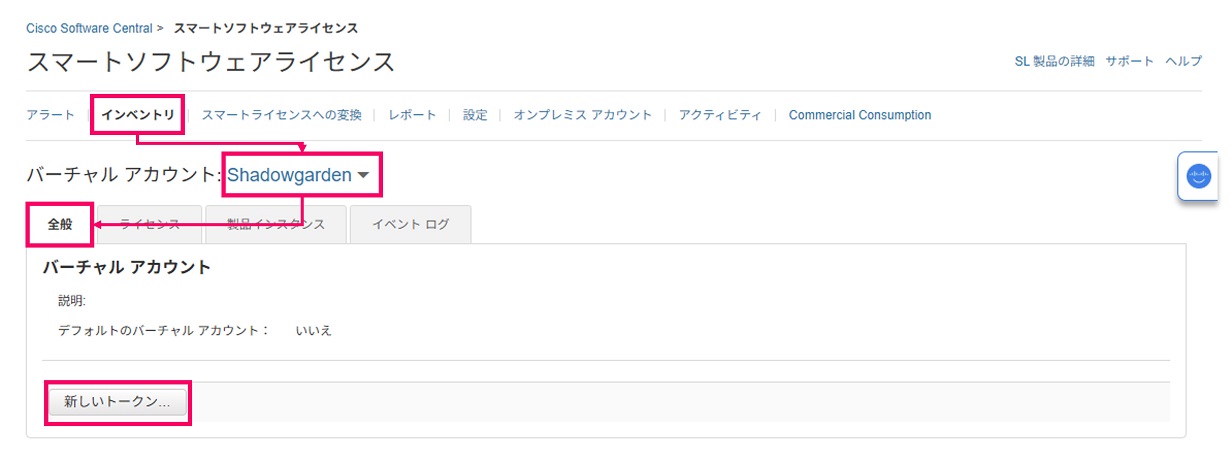Go to スマートライセンスへの変換
The height and width of the screenshot is (460, 1232).
coord(281,115)
